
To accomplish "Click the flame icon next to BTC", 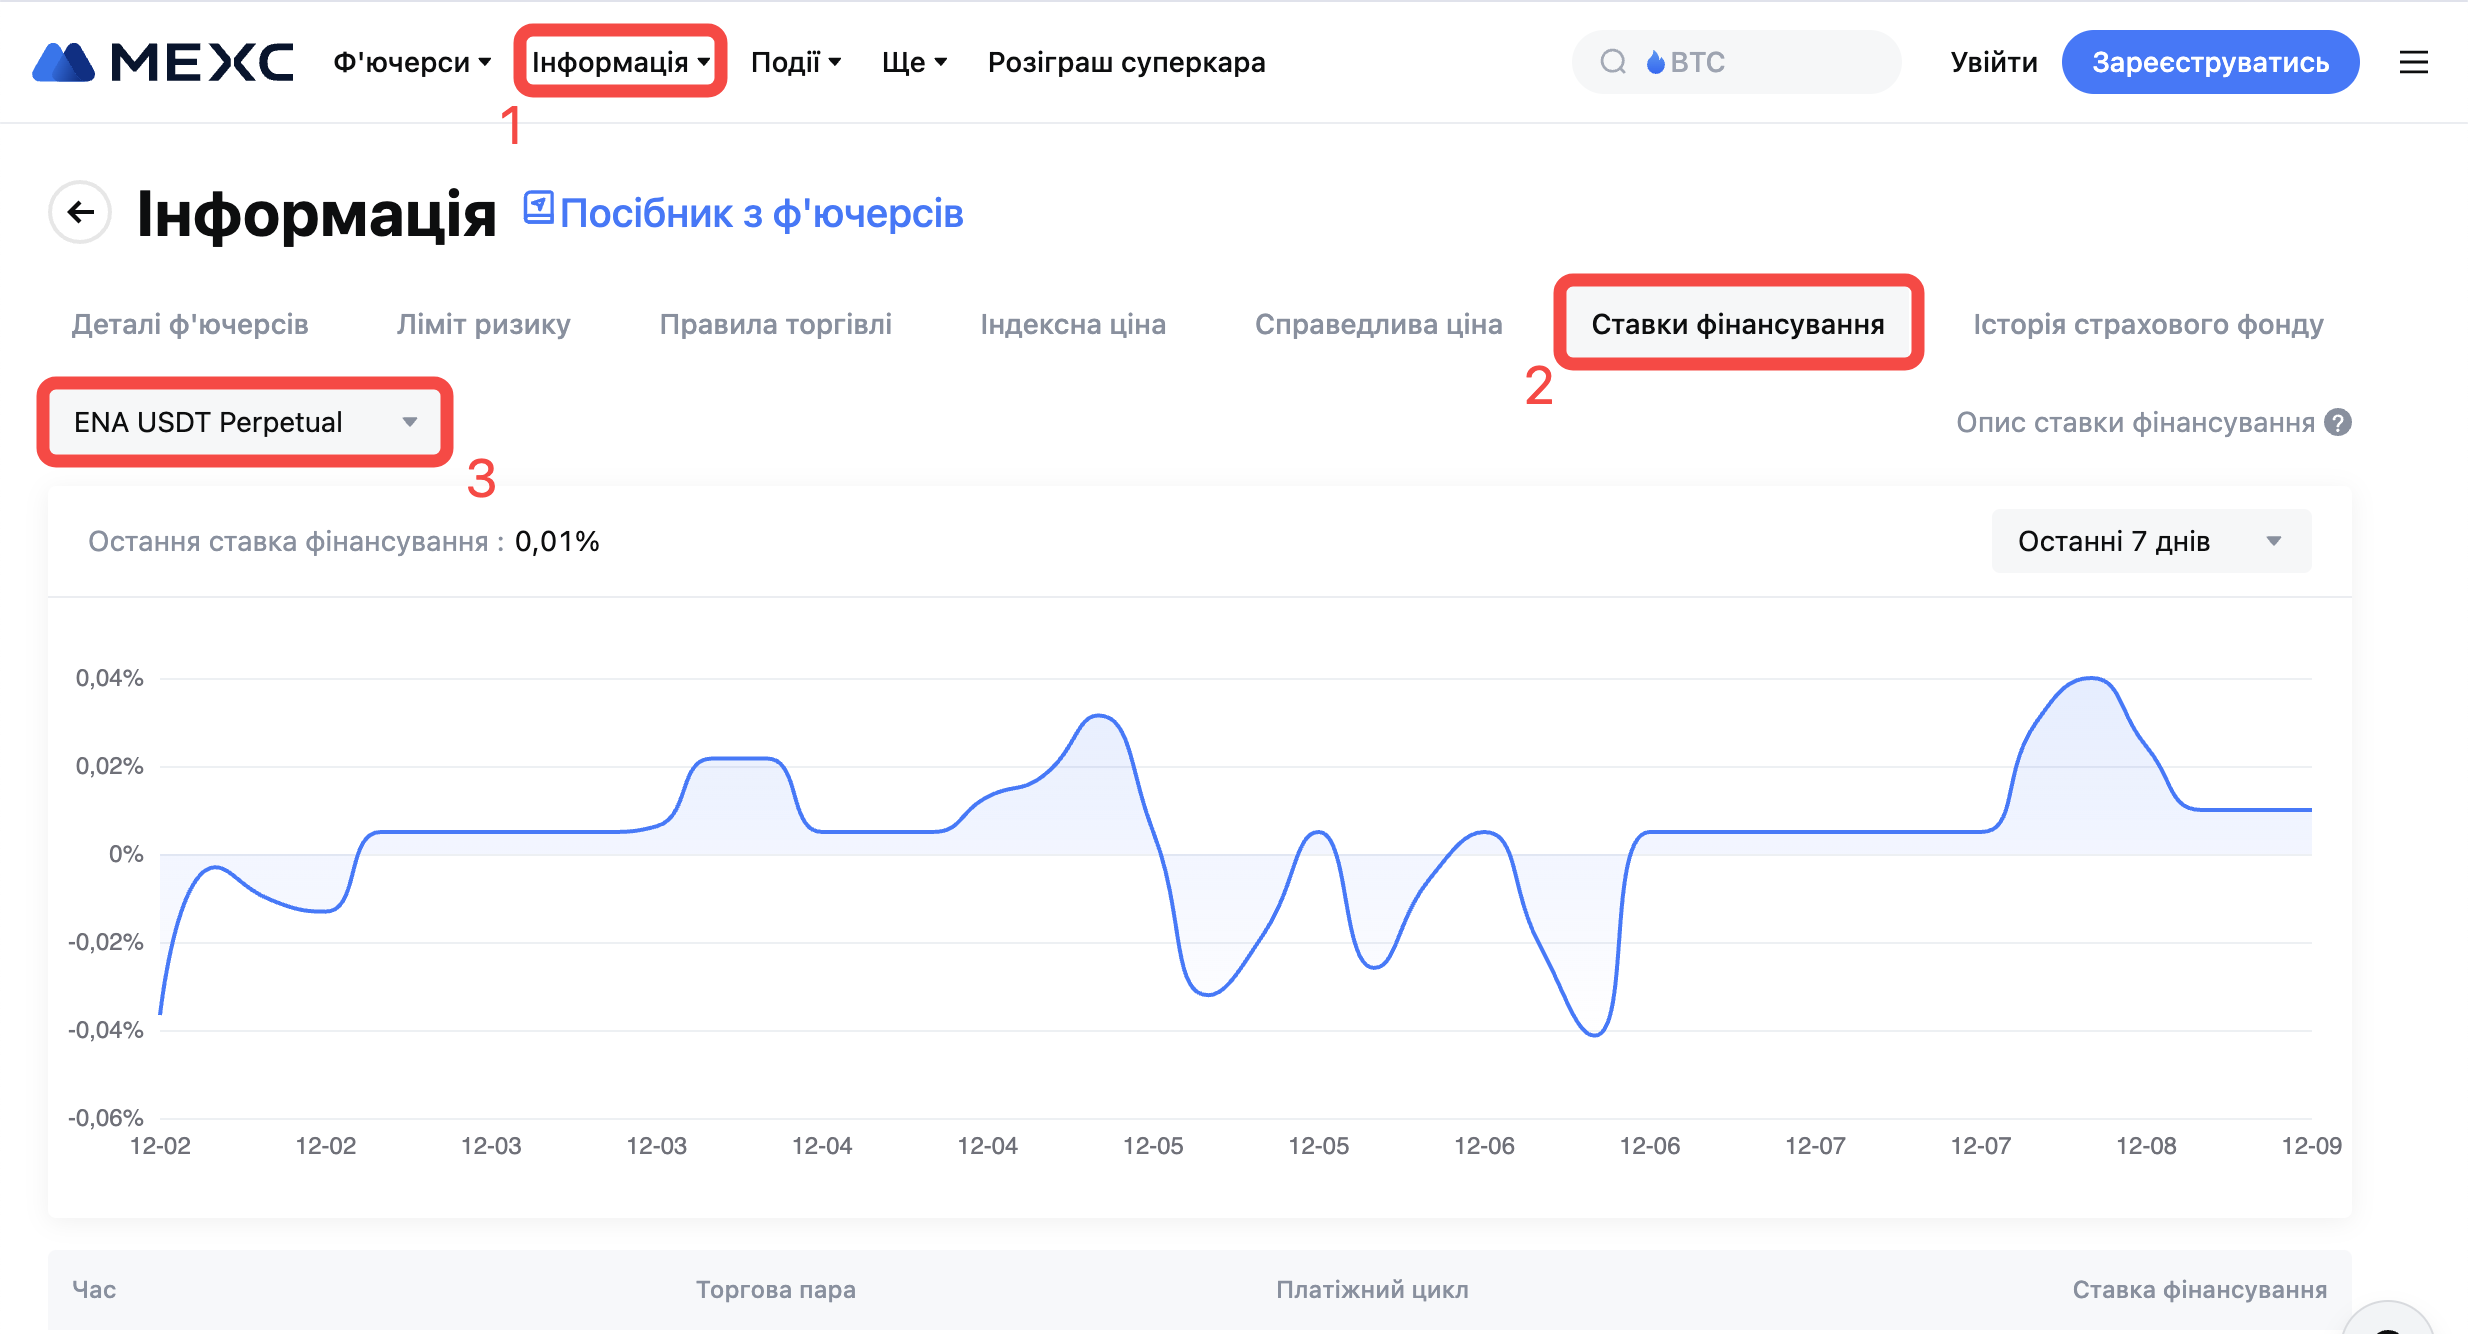I will click(x=1655, y=62).
